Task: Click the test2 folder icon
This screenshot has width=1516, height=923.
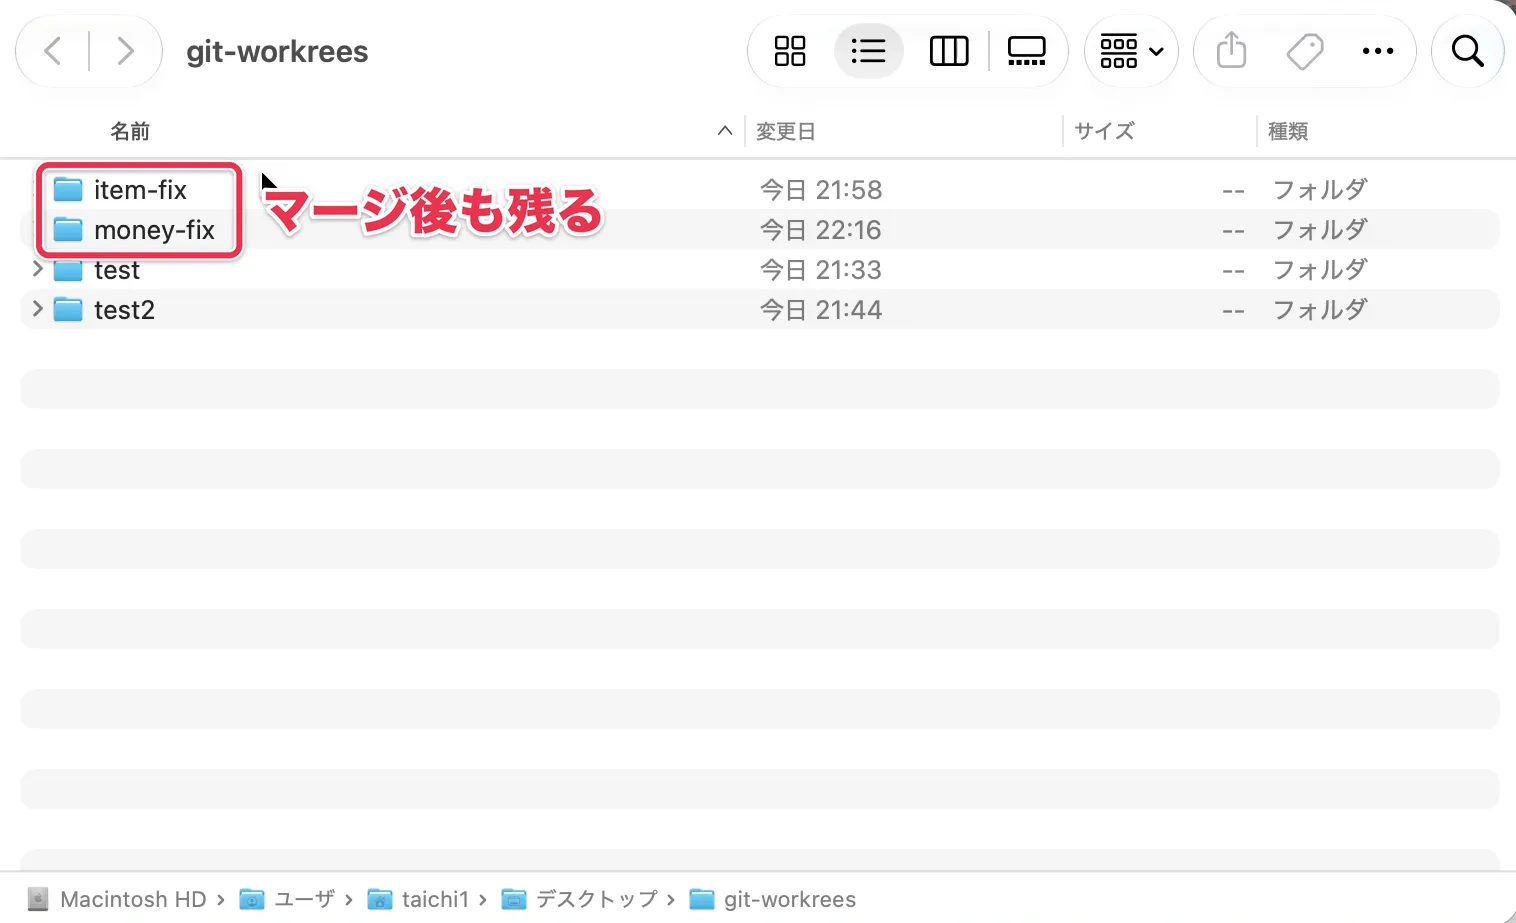Action: pos(68,309)
